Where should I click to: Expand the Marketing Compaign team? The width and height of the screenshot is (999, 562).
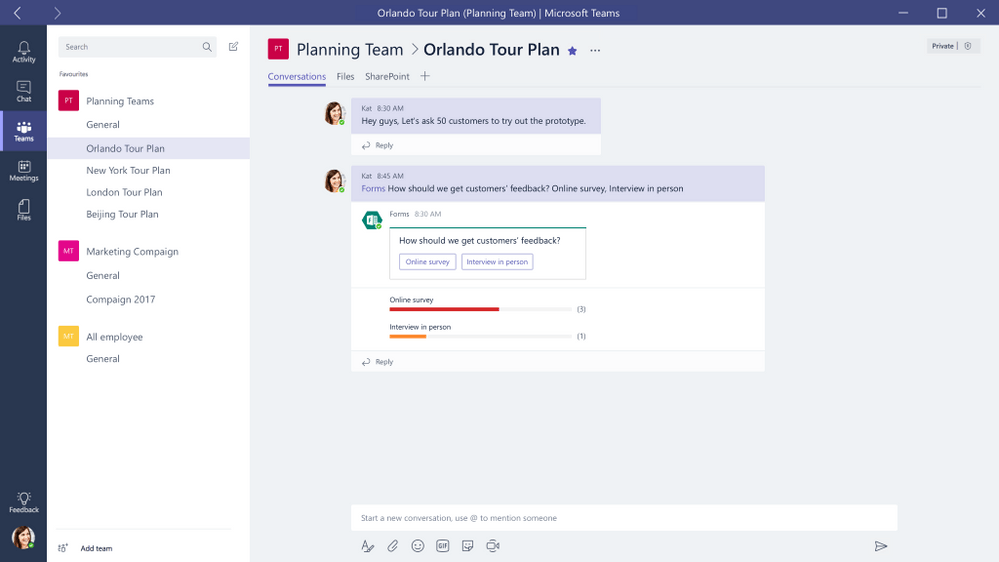(131, 252)
